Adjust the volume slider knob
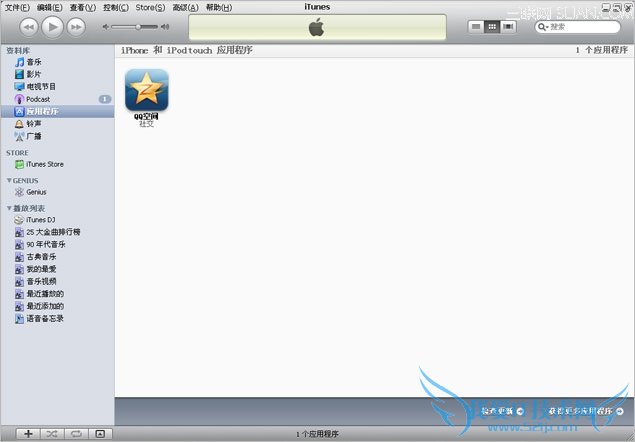Screen dimensions: 635x442 138,27
